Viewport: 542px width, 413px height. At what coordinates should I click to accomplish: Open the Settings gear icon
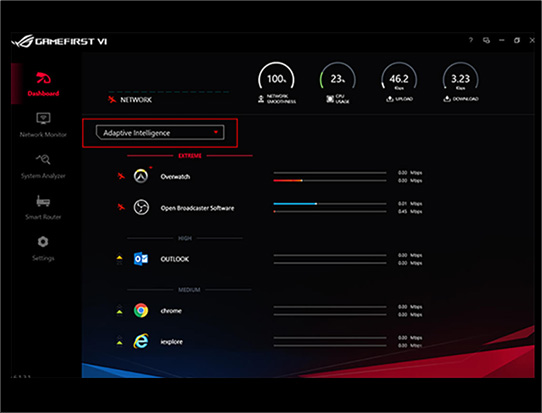tap(43, 242)
